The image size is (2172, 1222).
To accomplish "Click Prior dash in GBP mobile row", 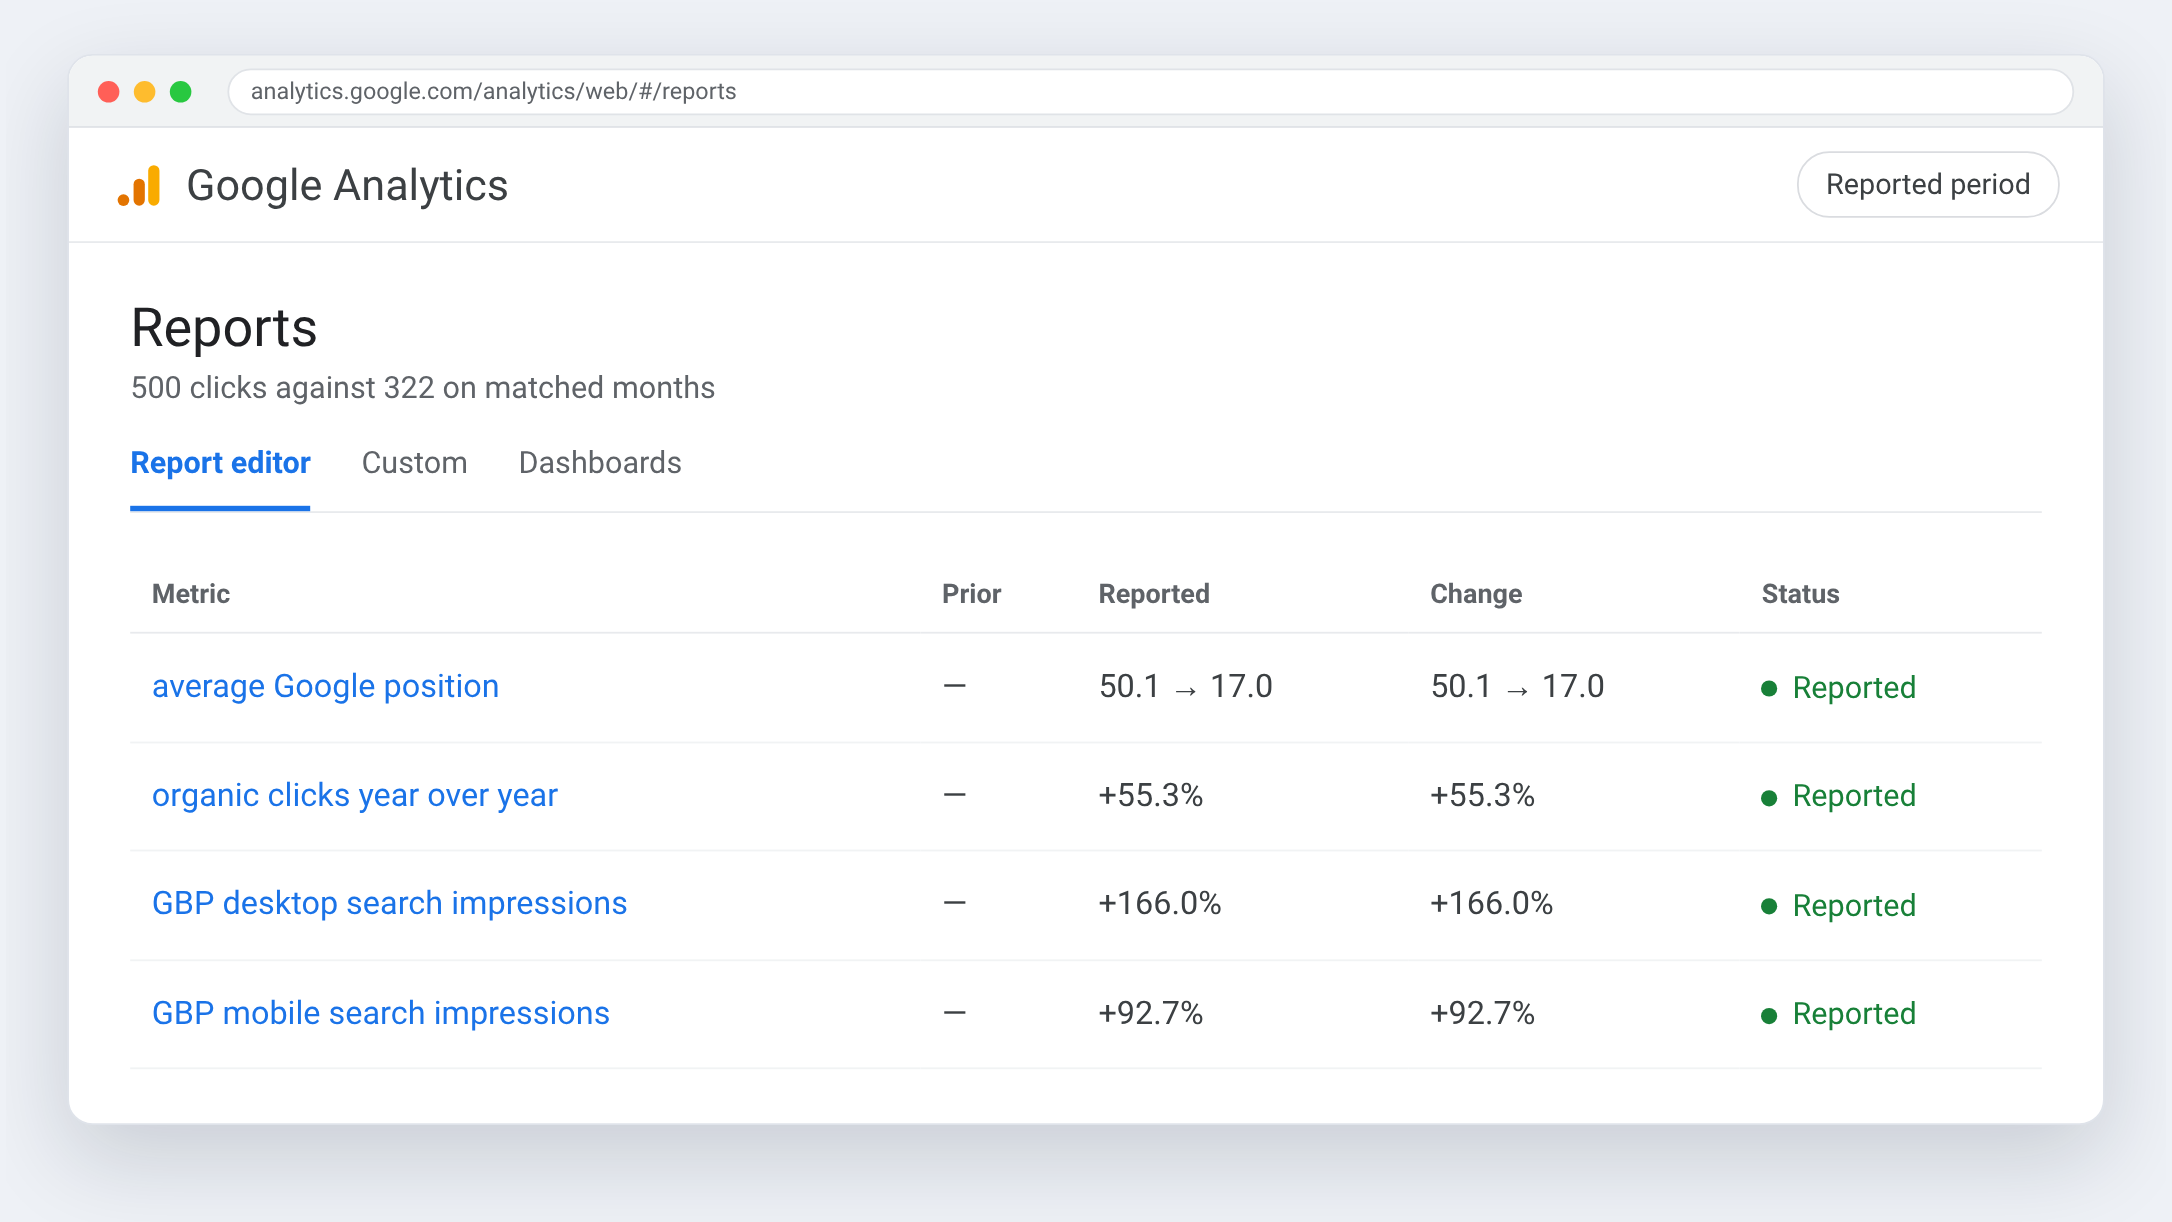I will point(955,1014).
